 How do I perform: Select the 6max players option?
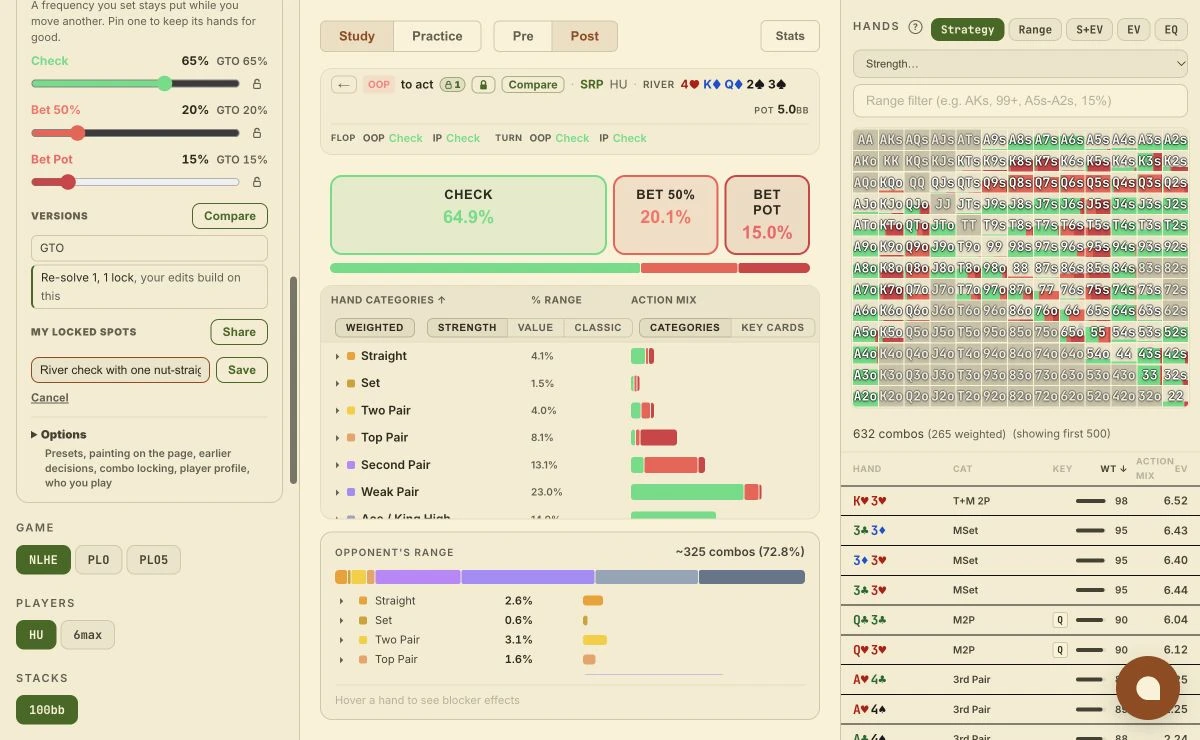[x=88, y=635]
